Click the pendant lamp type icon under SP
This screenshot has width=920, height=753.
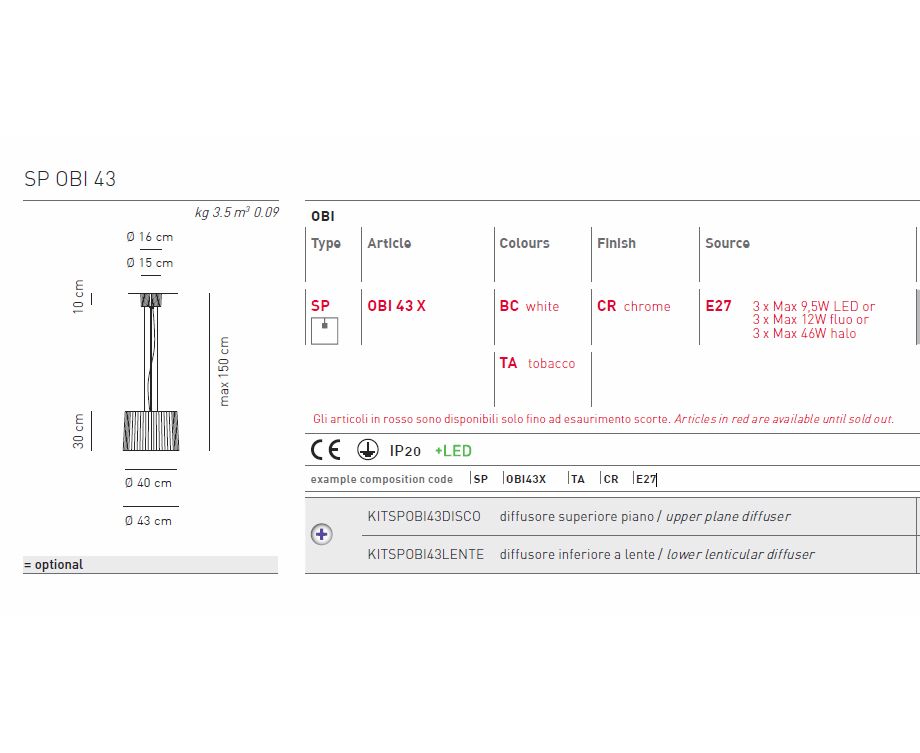point(324,330)
